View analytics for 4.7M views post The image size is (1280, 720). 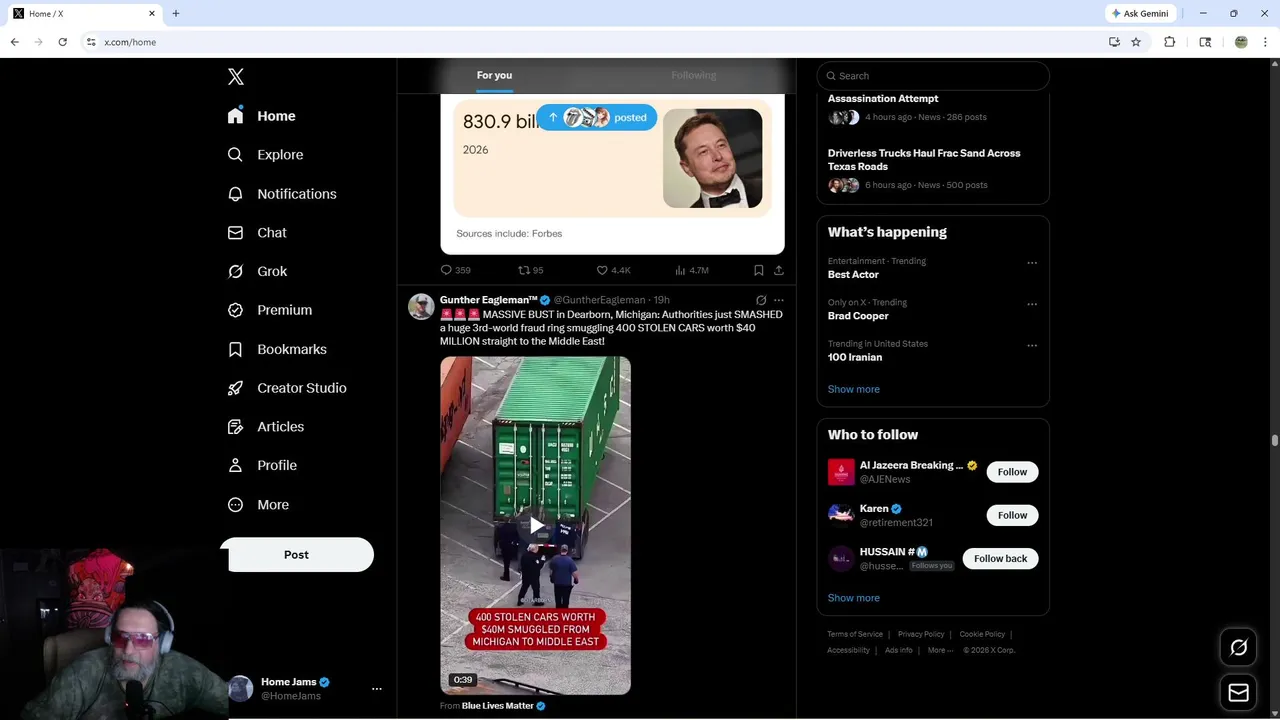(x=691, y=270)
